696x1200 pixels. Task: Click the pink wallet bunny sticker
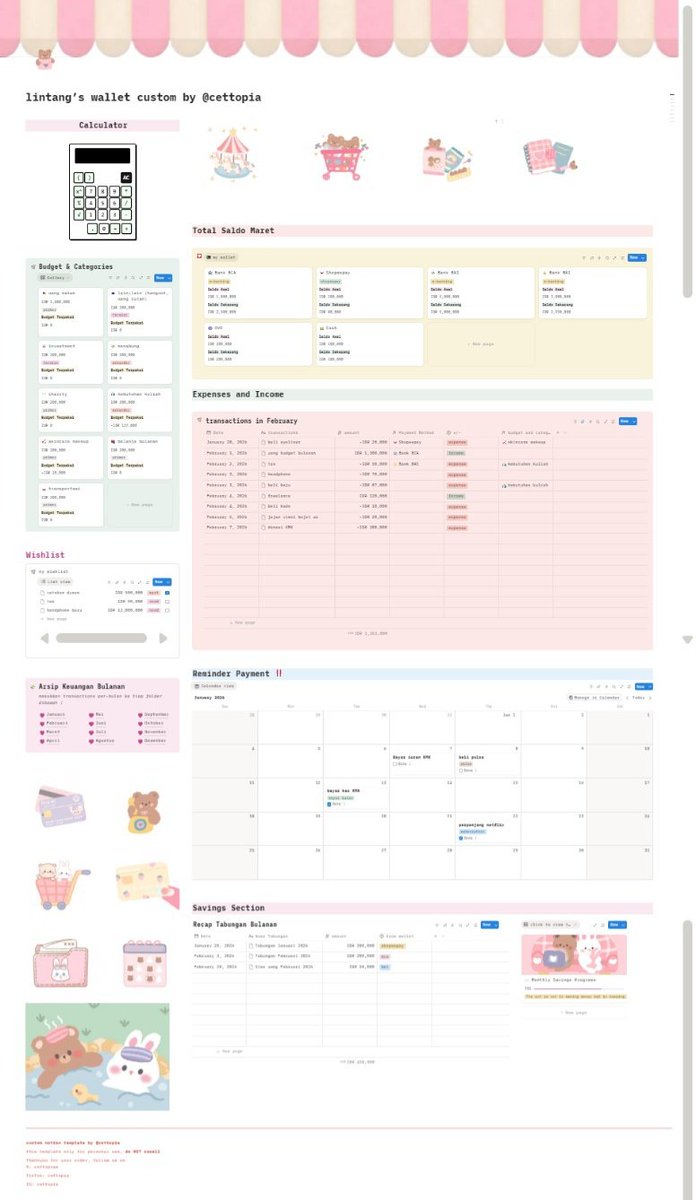tap(59, 965)
